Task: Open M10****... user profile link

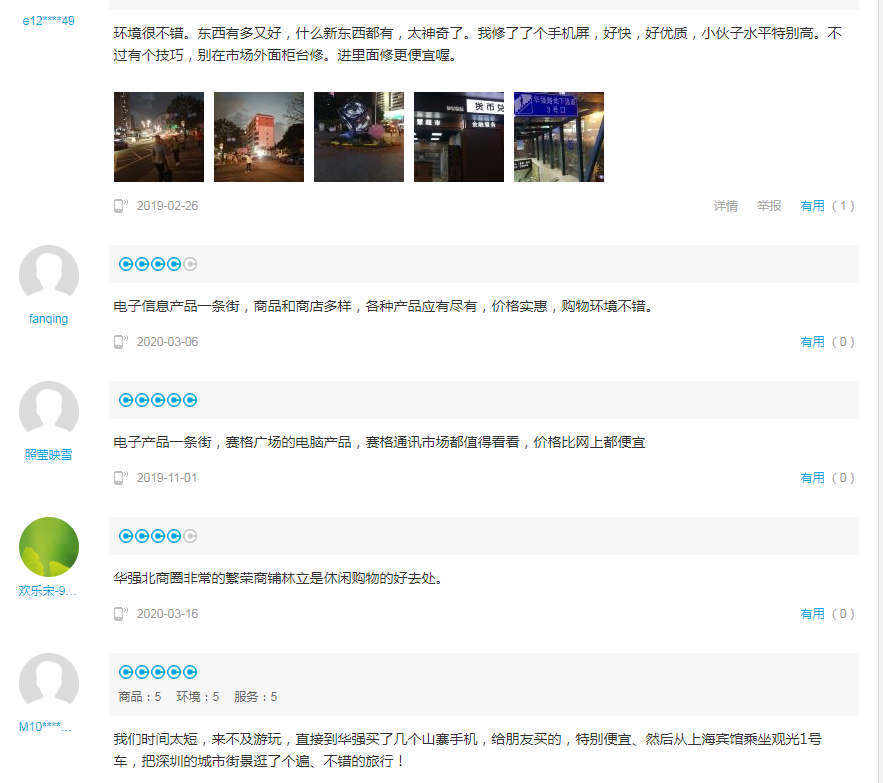Action: 45,727
